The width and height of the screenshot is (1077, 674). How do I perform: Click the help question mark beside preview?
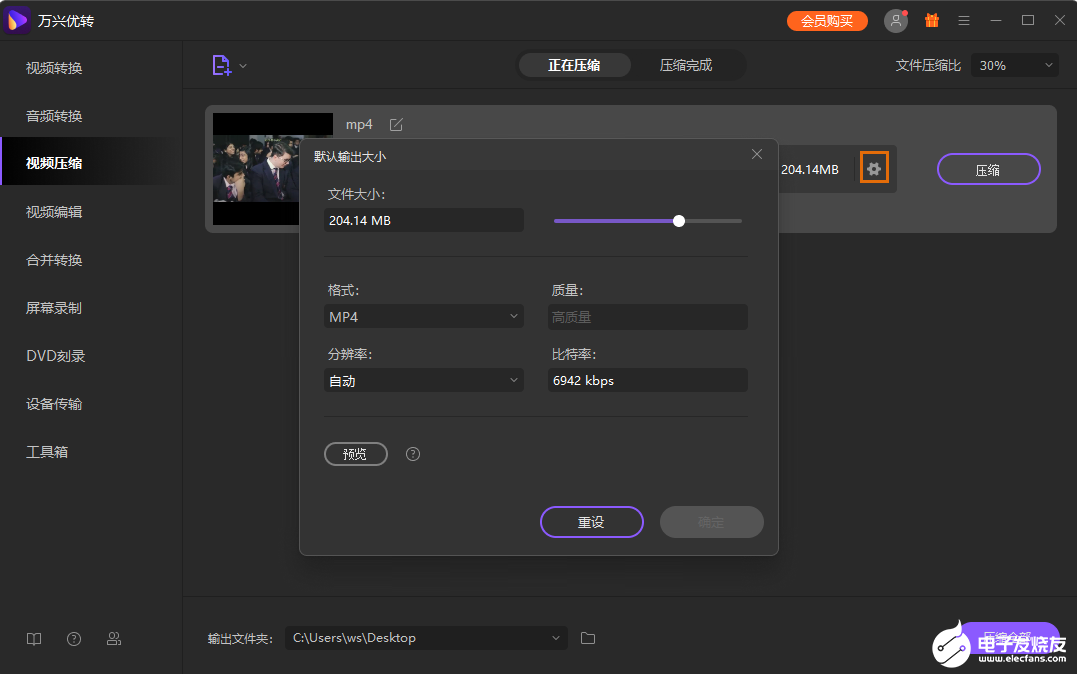[413, 454]
